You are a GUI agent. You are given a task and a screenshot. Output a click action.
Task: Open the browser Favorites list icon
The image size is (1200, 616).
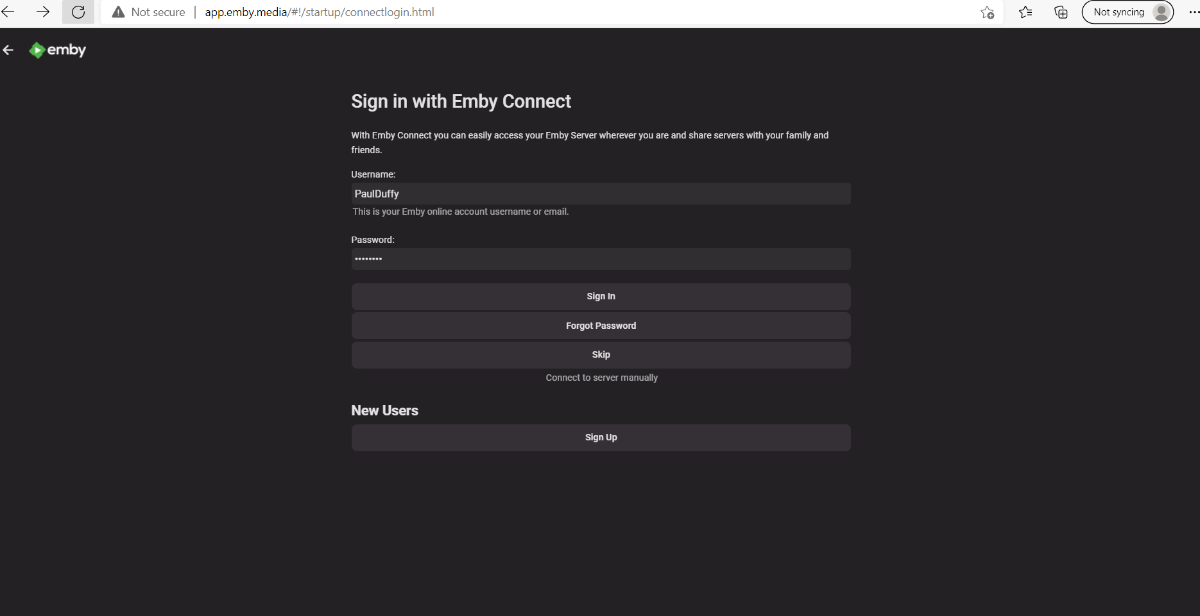click(1025, 12)
